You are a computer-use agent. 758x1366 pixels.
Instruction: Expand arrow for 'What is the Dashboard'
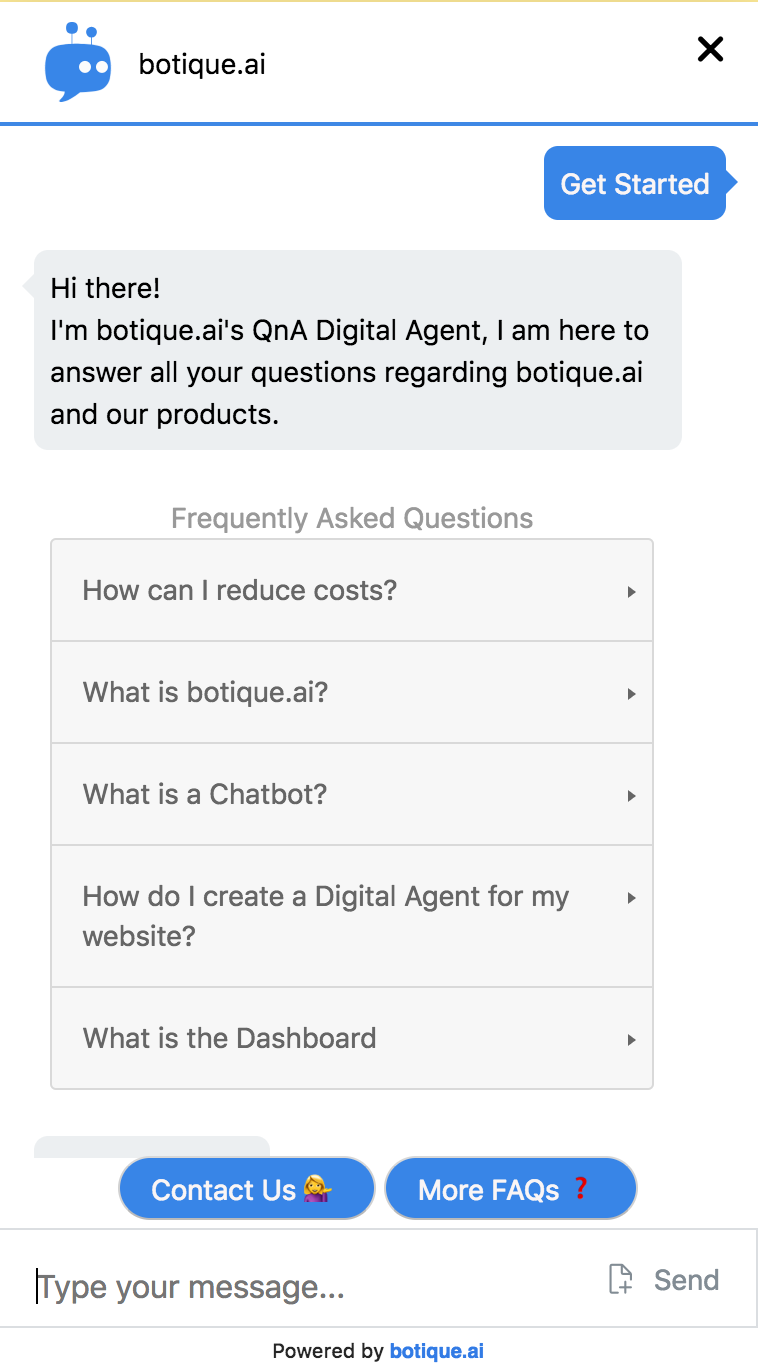pos(631,1040)
